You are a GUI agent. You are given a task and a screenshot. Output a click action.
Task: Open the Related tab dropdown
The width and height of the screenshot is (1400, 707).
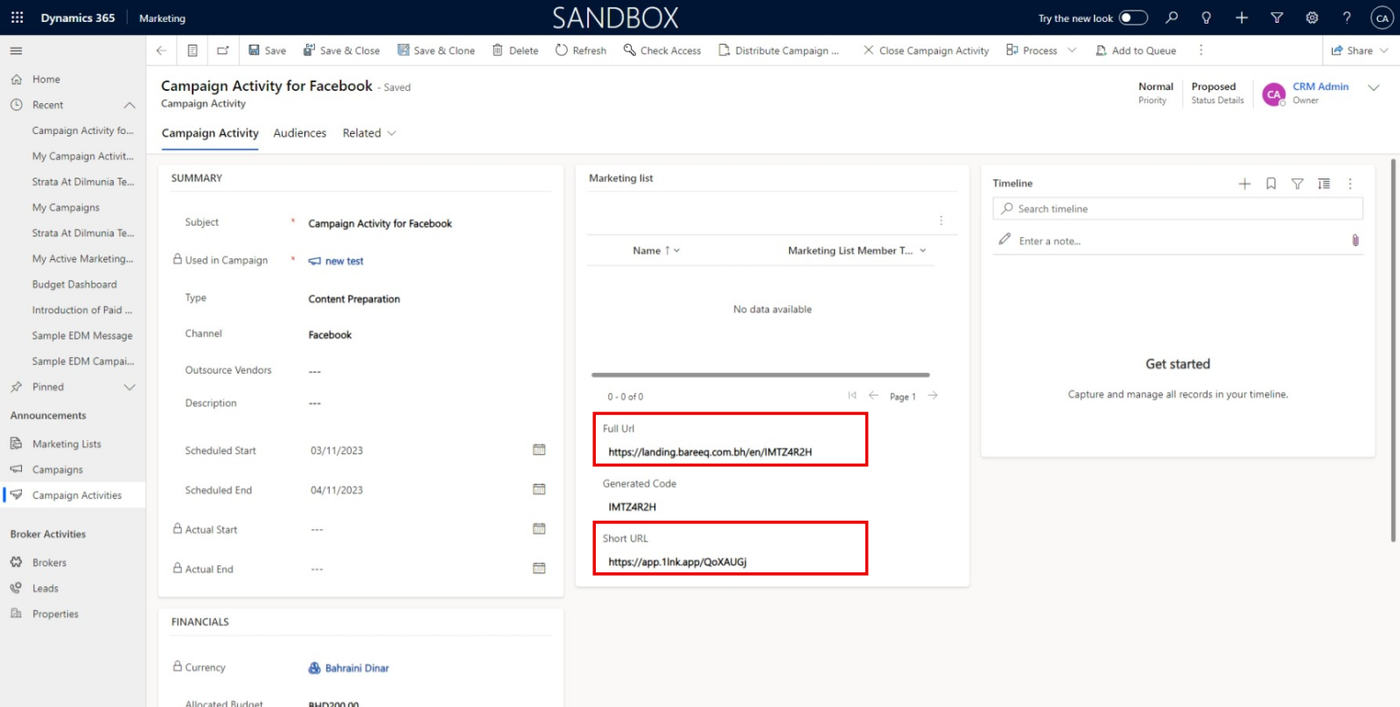pos(369,133)
